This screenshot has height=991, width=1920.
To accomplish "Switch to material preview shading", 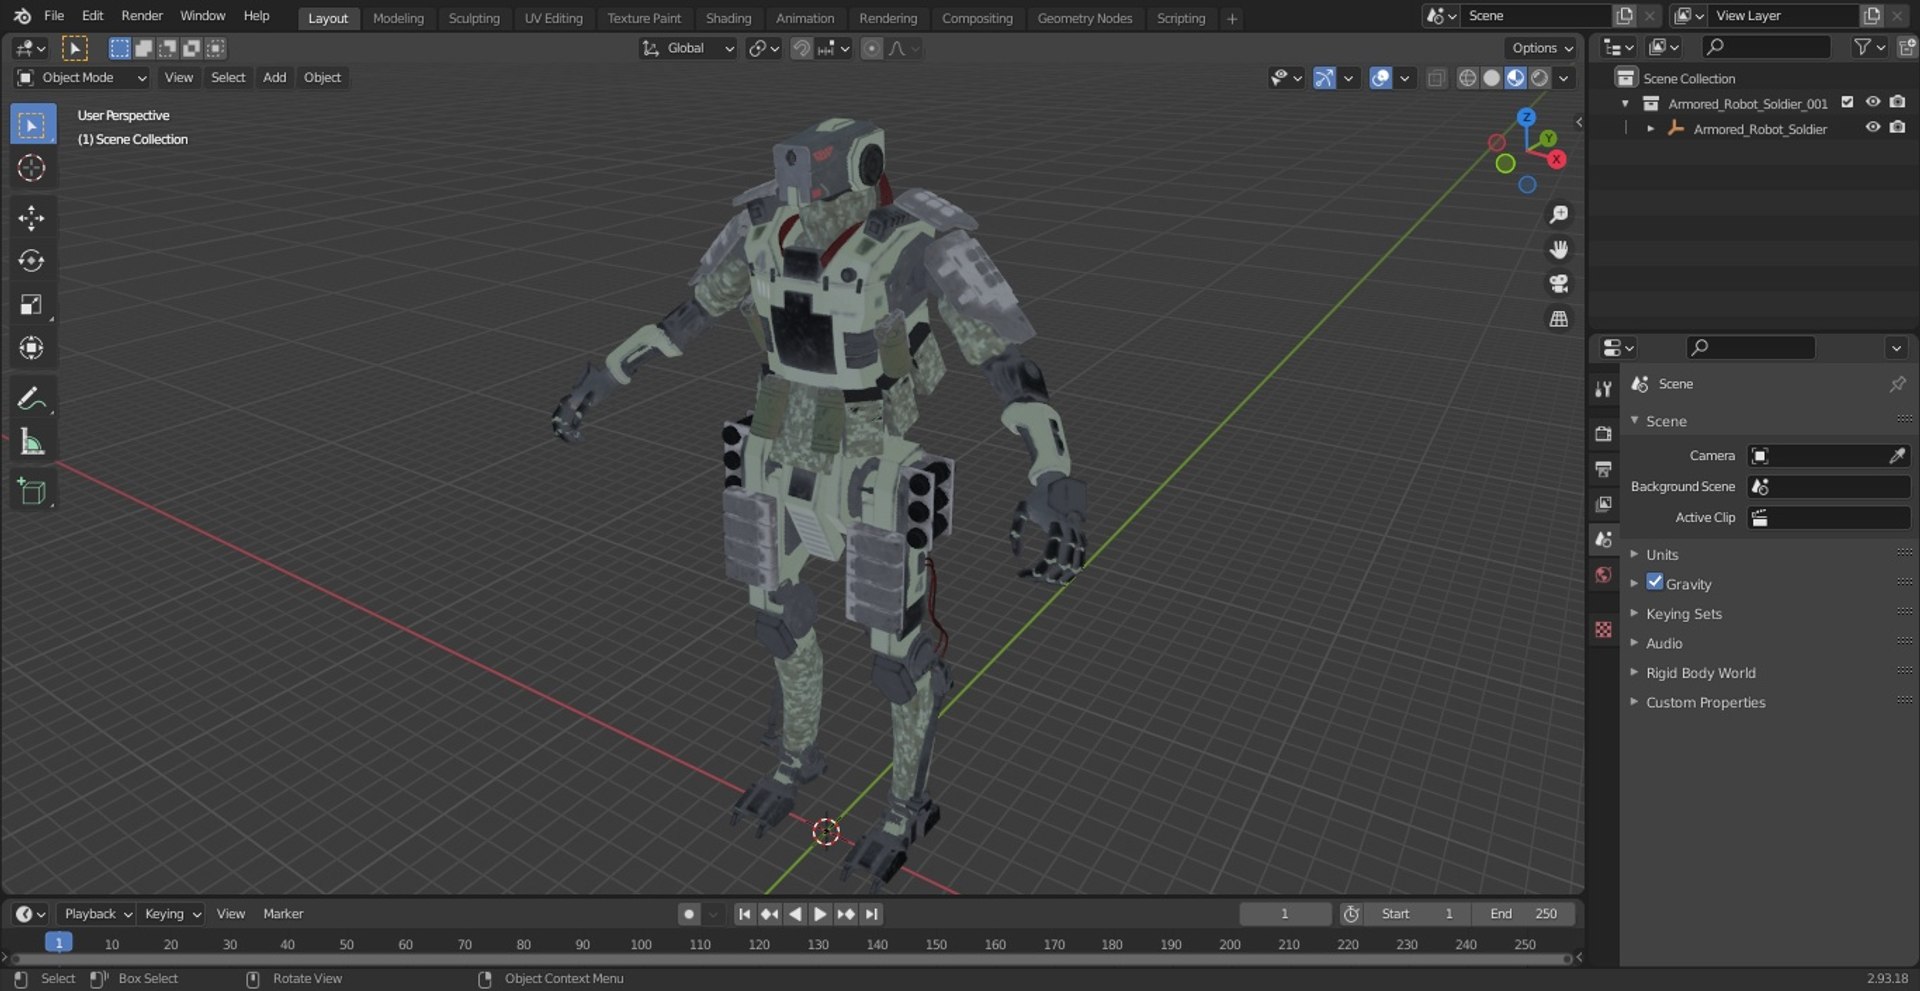I will [x=1515, y=78].
